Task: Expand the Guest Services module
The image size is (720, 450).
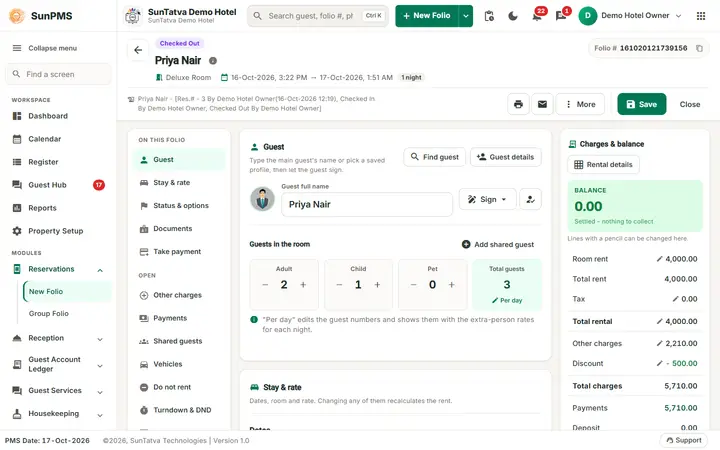Action: click(100, 392)
